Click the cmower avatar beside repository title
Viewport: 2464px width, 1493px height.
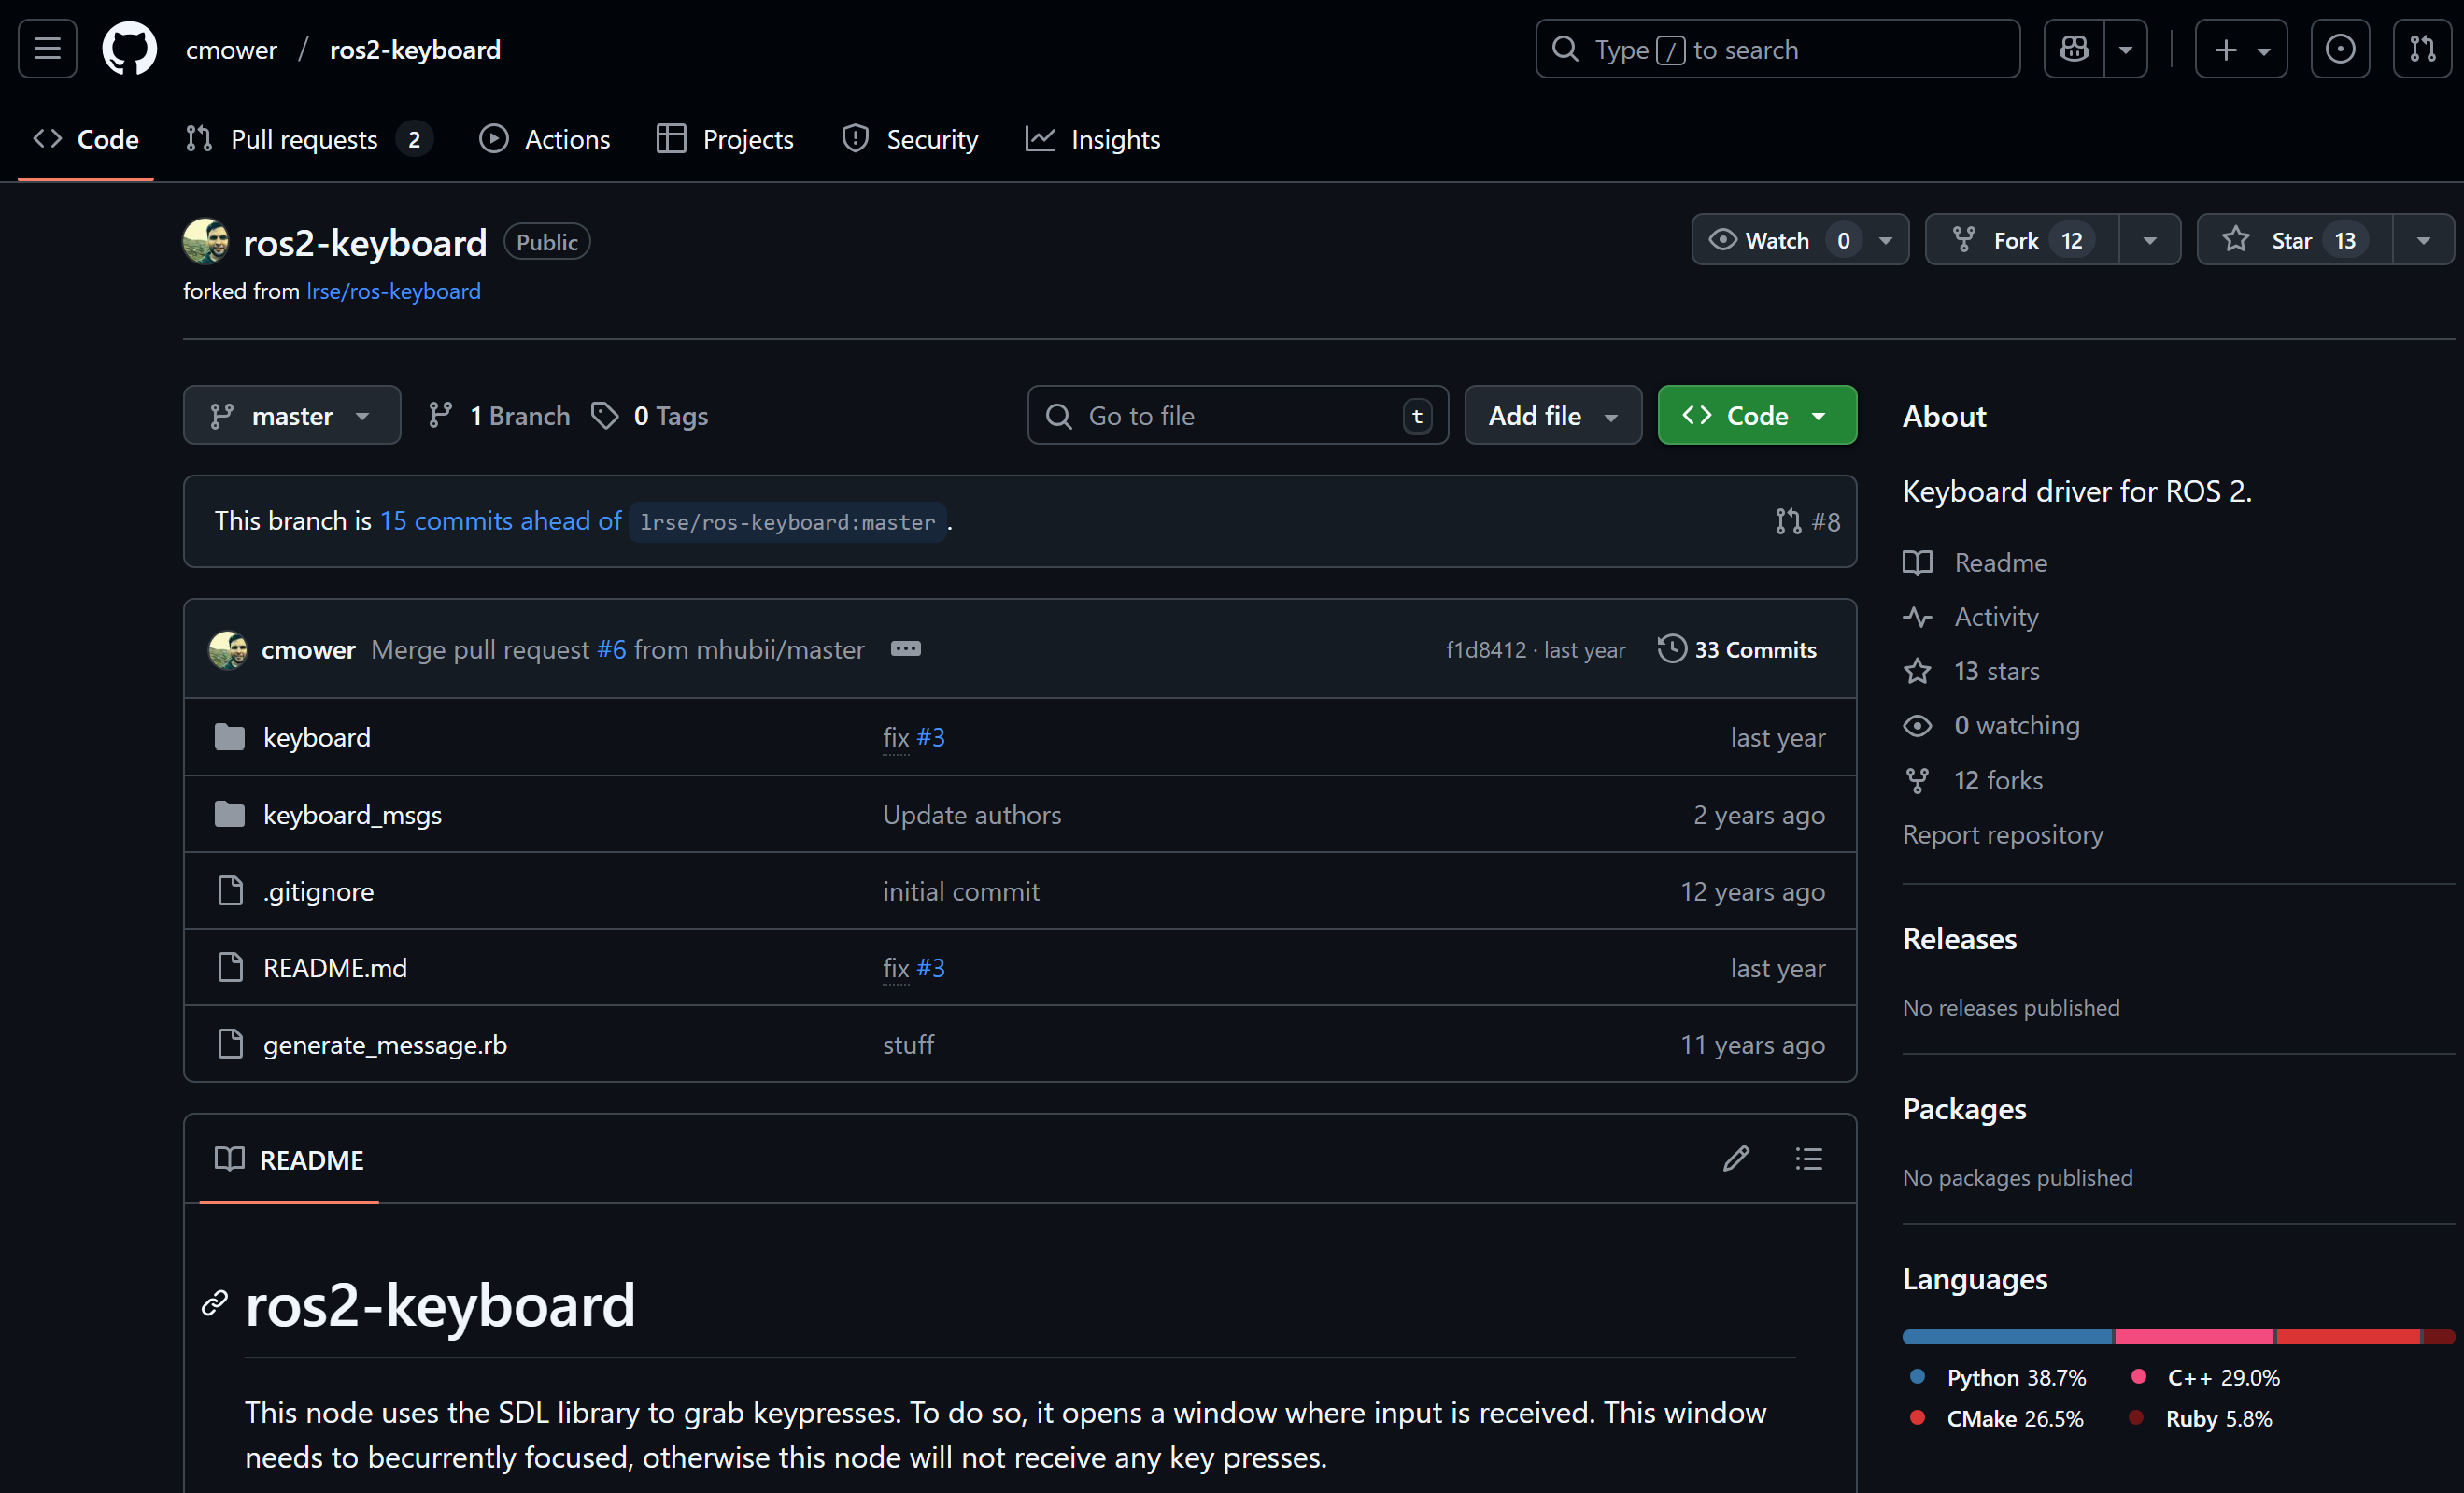(206, 242)
